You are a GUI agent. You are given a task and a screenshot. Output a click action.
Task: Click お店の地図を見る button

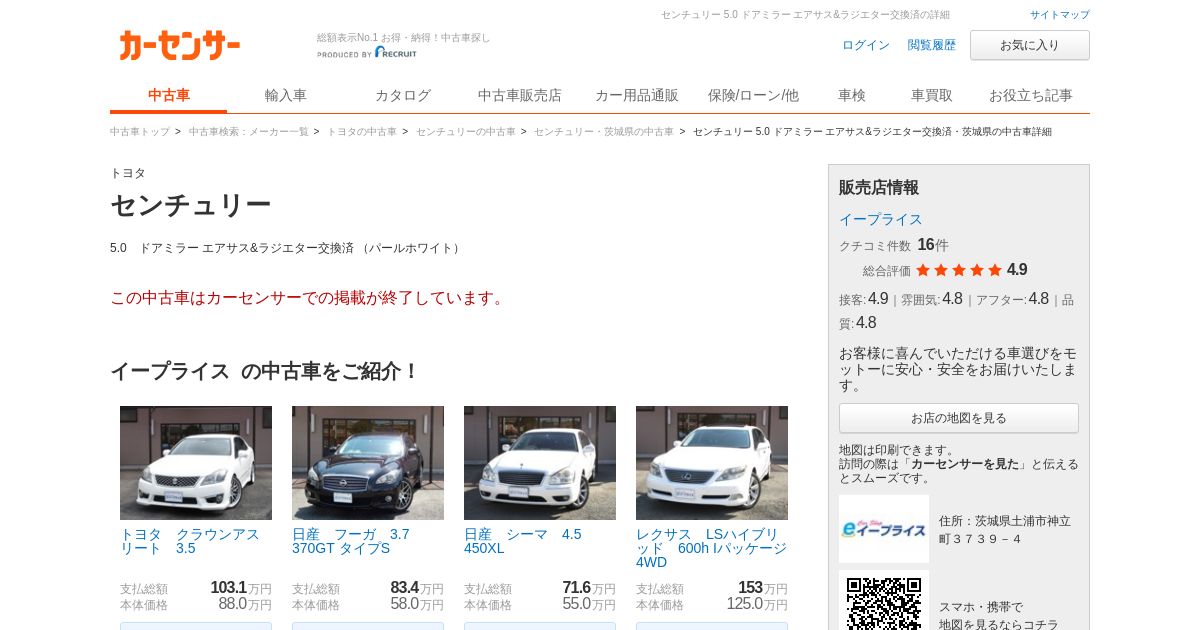(959, 418)
